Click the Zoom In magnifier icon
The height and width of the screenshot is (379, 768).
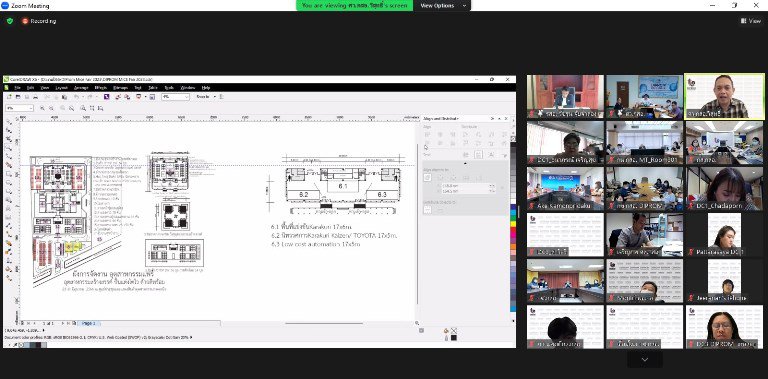click(43, 108)
